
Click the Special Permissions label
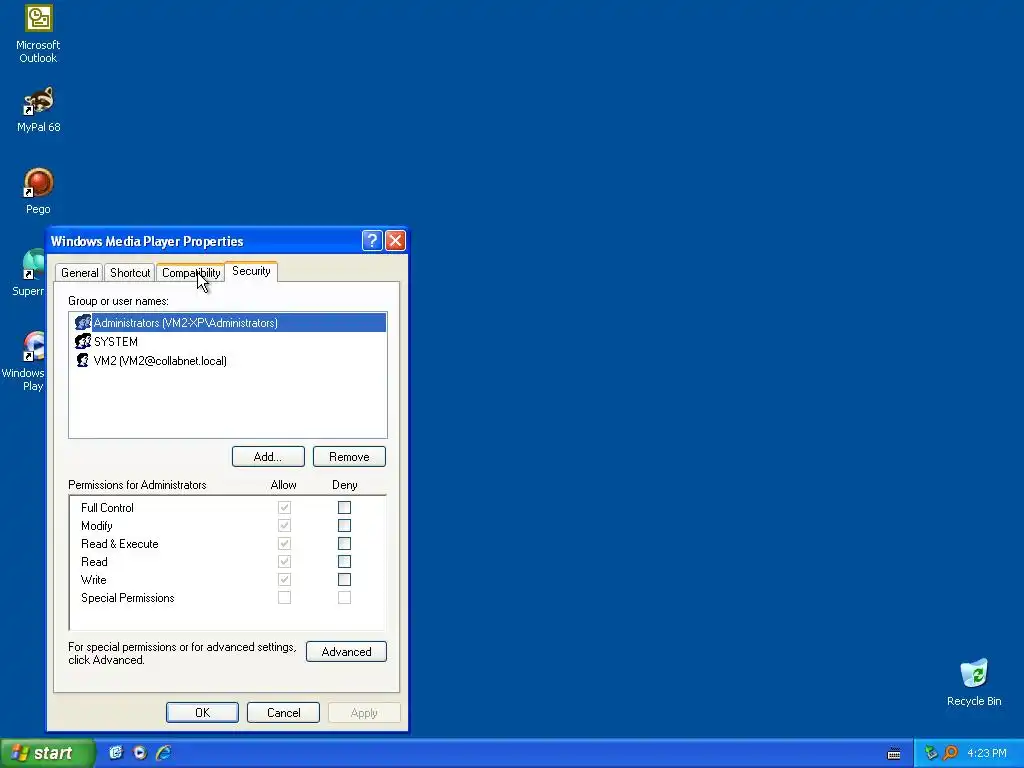coord(127,598)
